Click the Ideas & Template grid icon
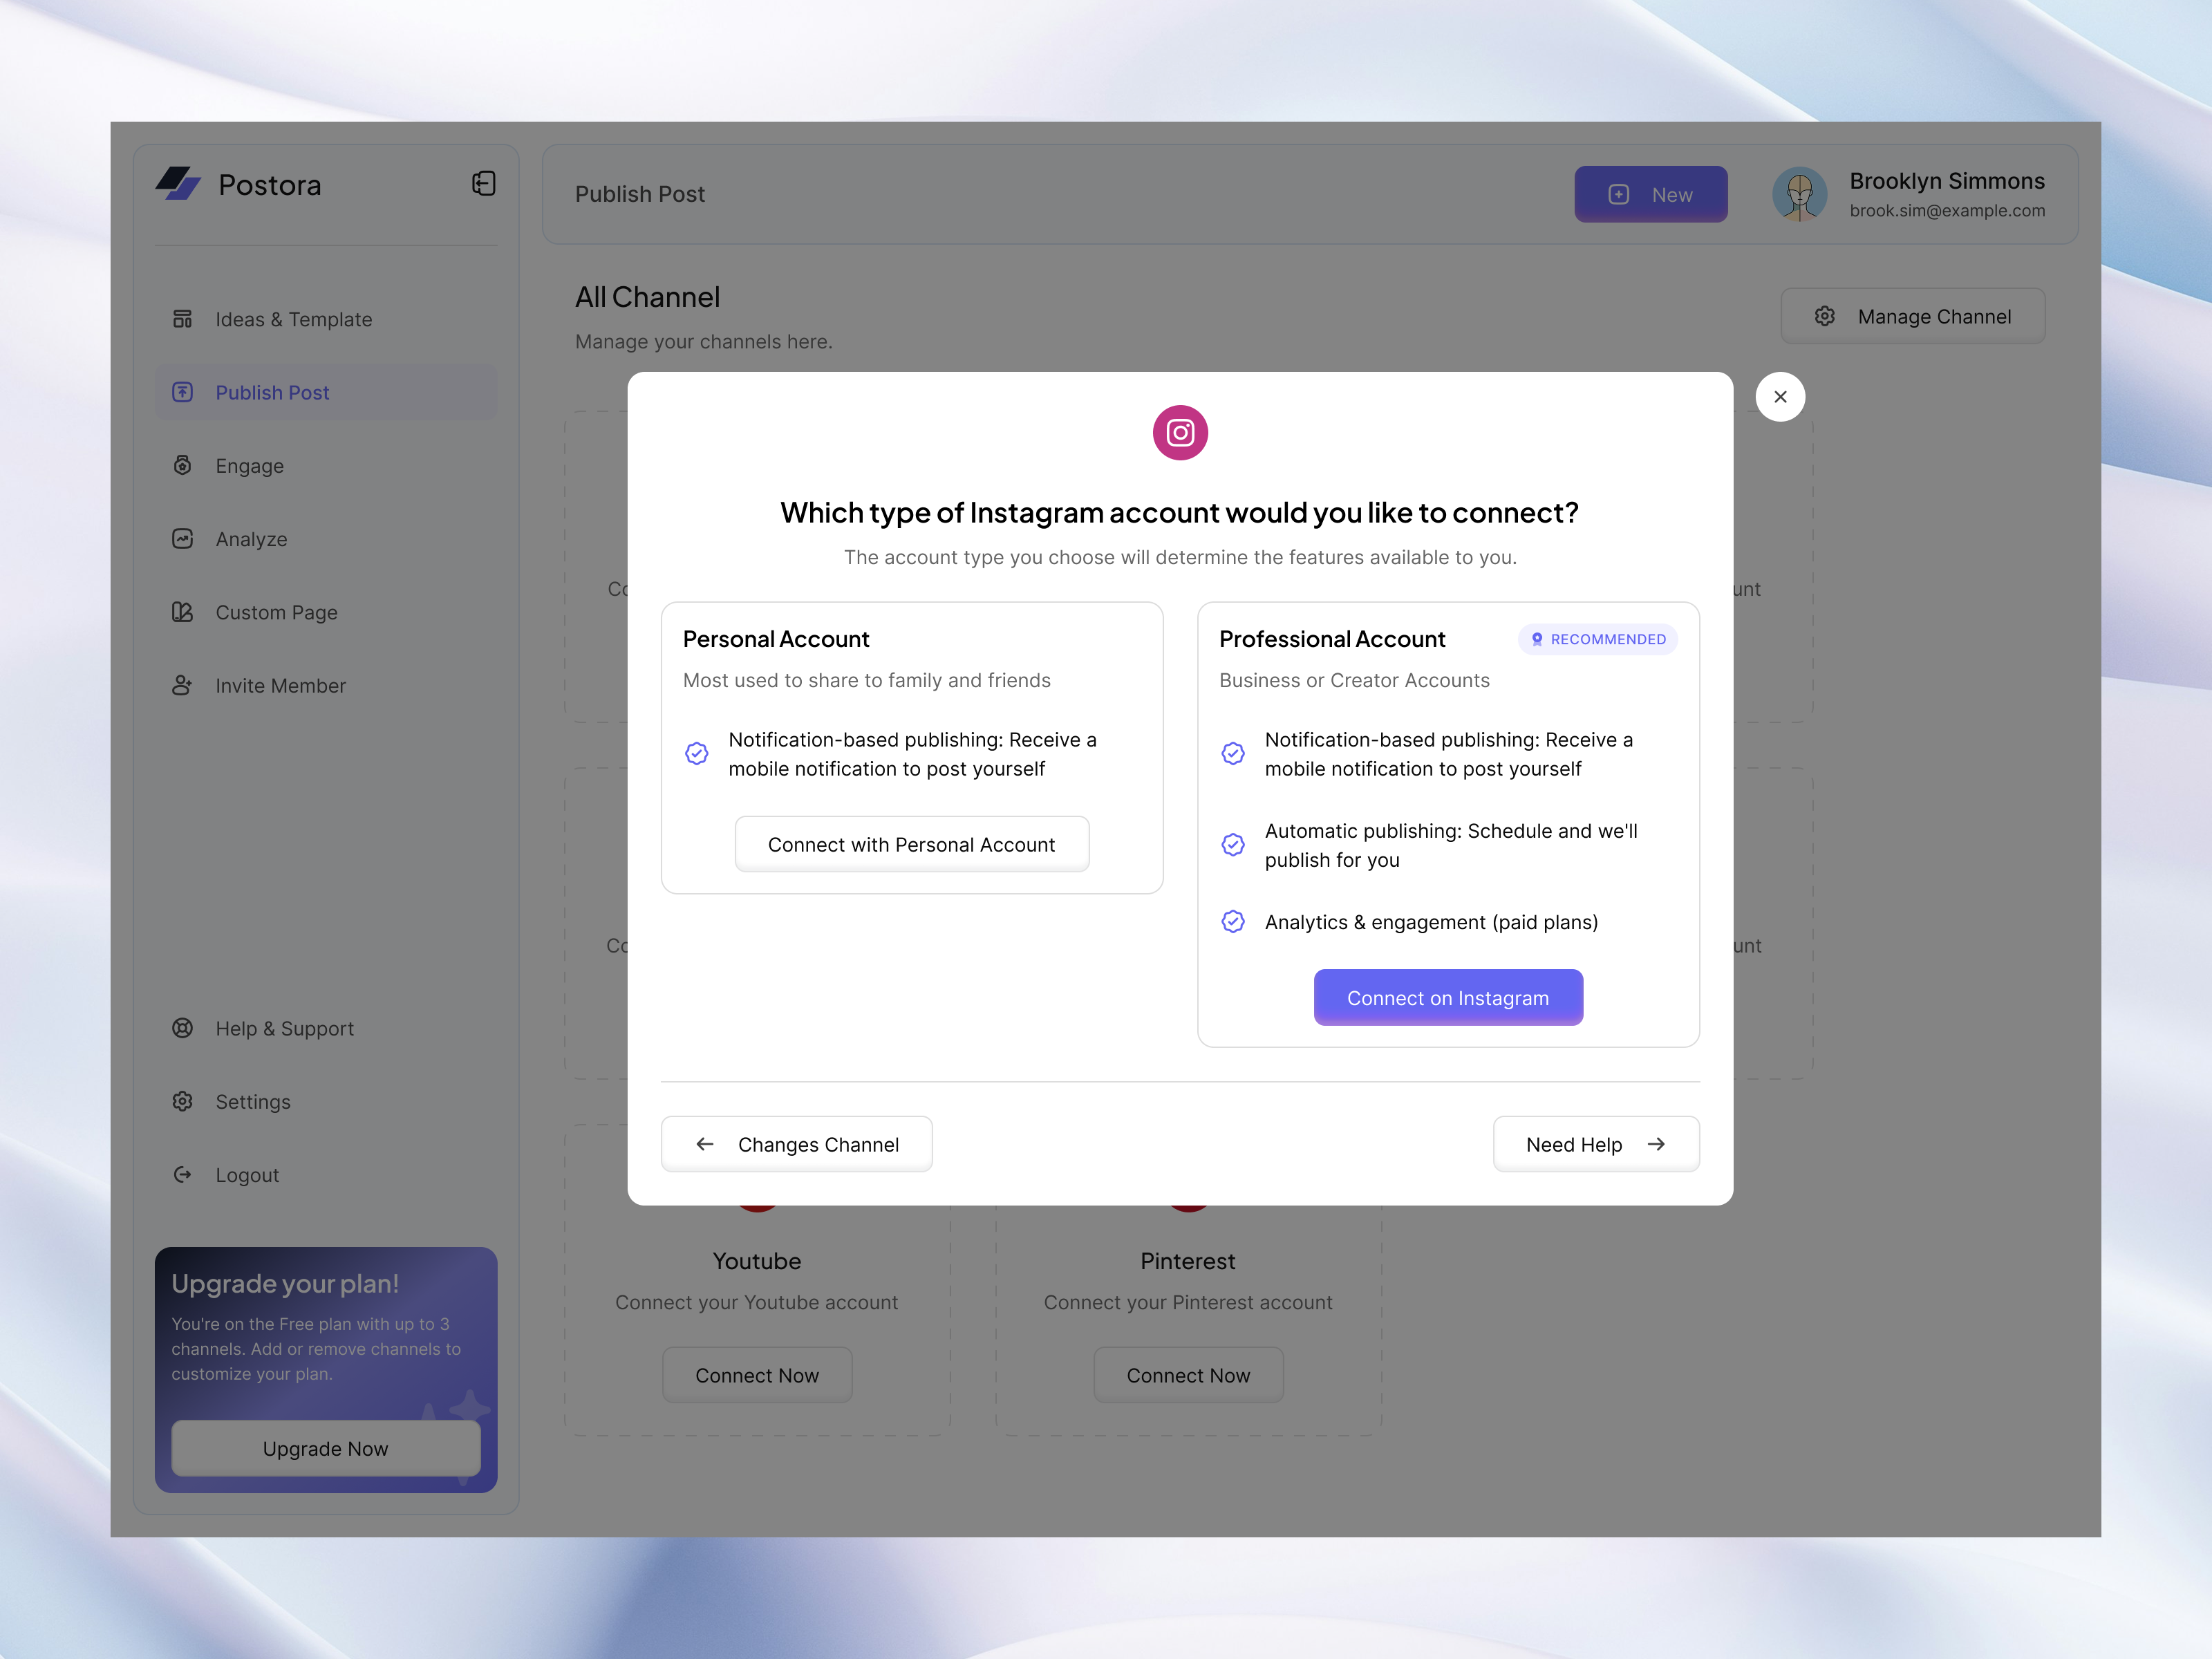Viewport: 2212px width, 1659px height. point(183,319)
